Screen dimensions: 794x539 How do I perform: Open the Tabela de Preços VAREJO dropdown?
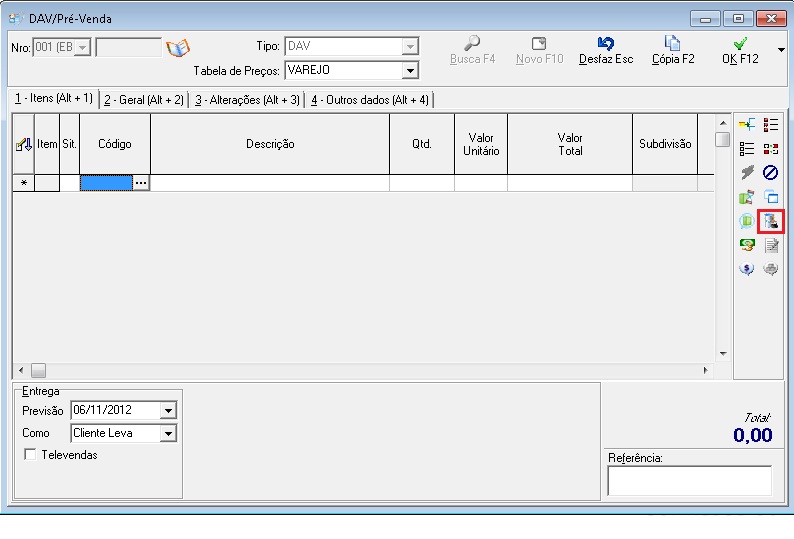pyautogui.click(x=410, y=70)
